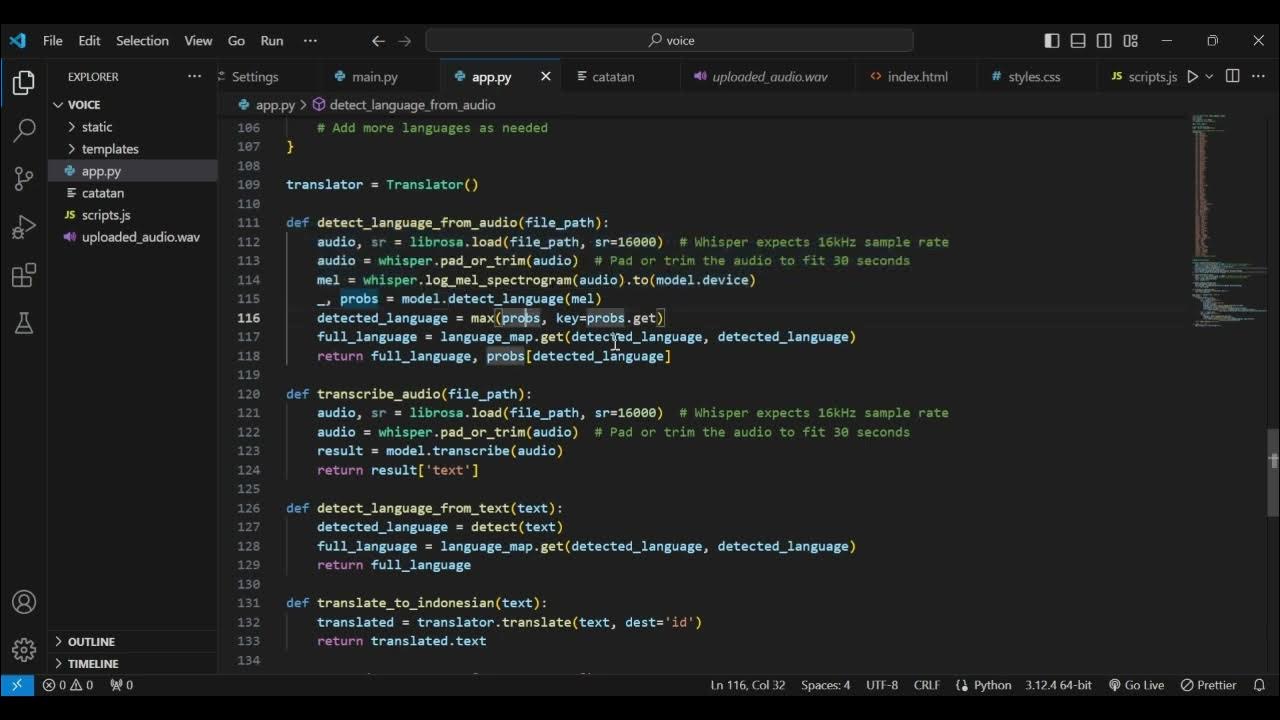This screenshot has width=1280, height=720.
Task: Change indentation via Spaces: 4
Action: 826,685
